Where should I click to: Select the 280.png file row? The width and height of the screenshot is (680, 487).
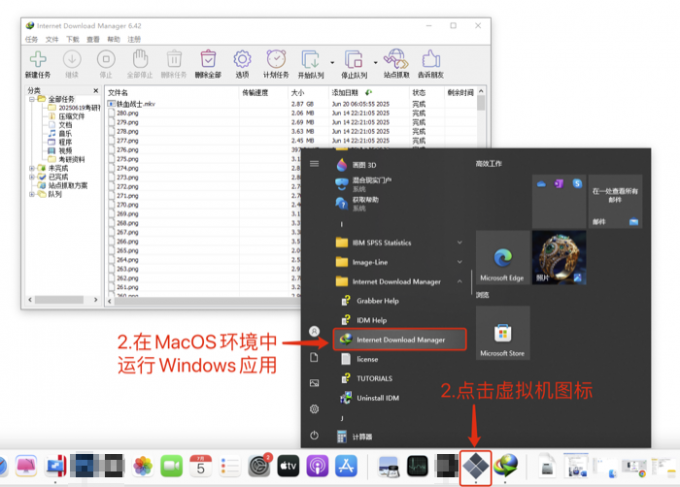click(291, 113)
